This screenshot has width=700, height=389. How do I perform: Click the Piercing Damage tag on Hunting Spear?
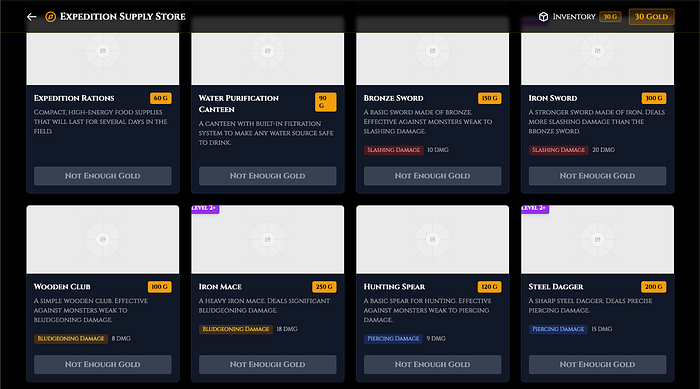[x=393, y=339]
